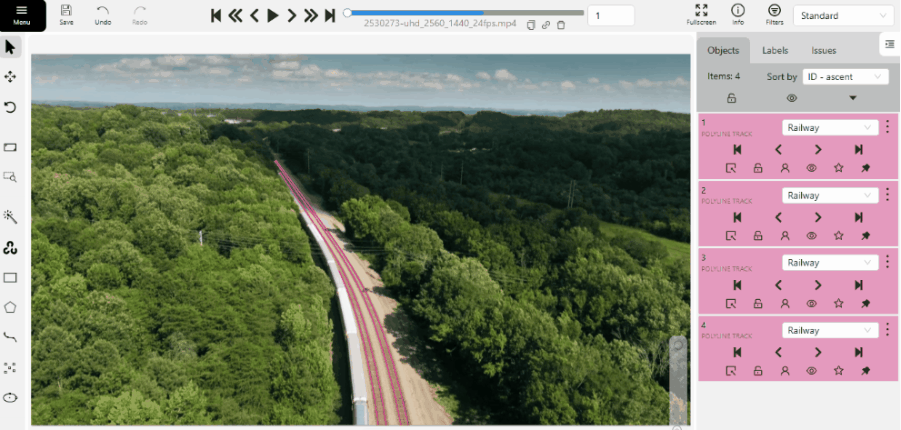901x430 pixels.
Task: Jump backward multiple frames
Action: (x=235, y=16)
